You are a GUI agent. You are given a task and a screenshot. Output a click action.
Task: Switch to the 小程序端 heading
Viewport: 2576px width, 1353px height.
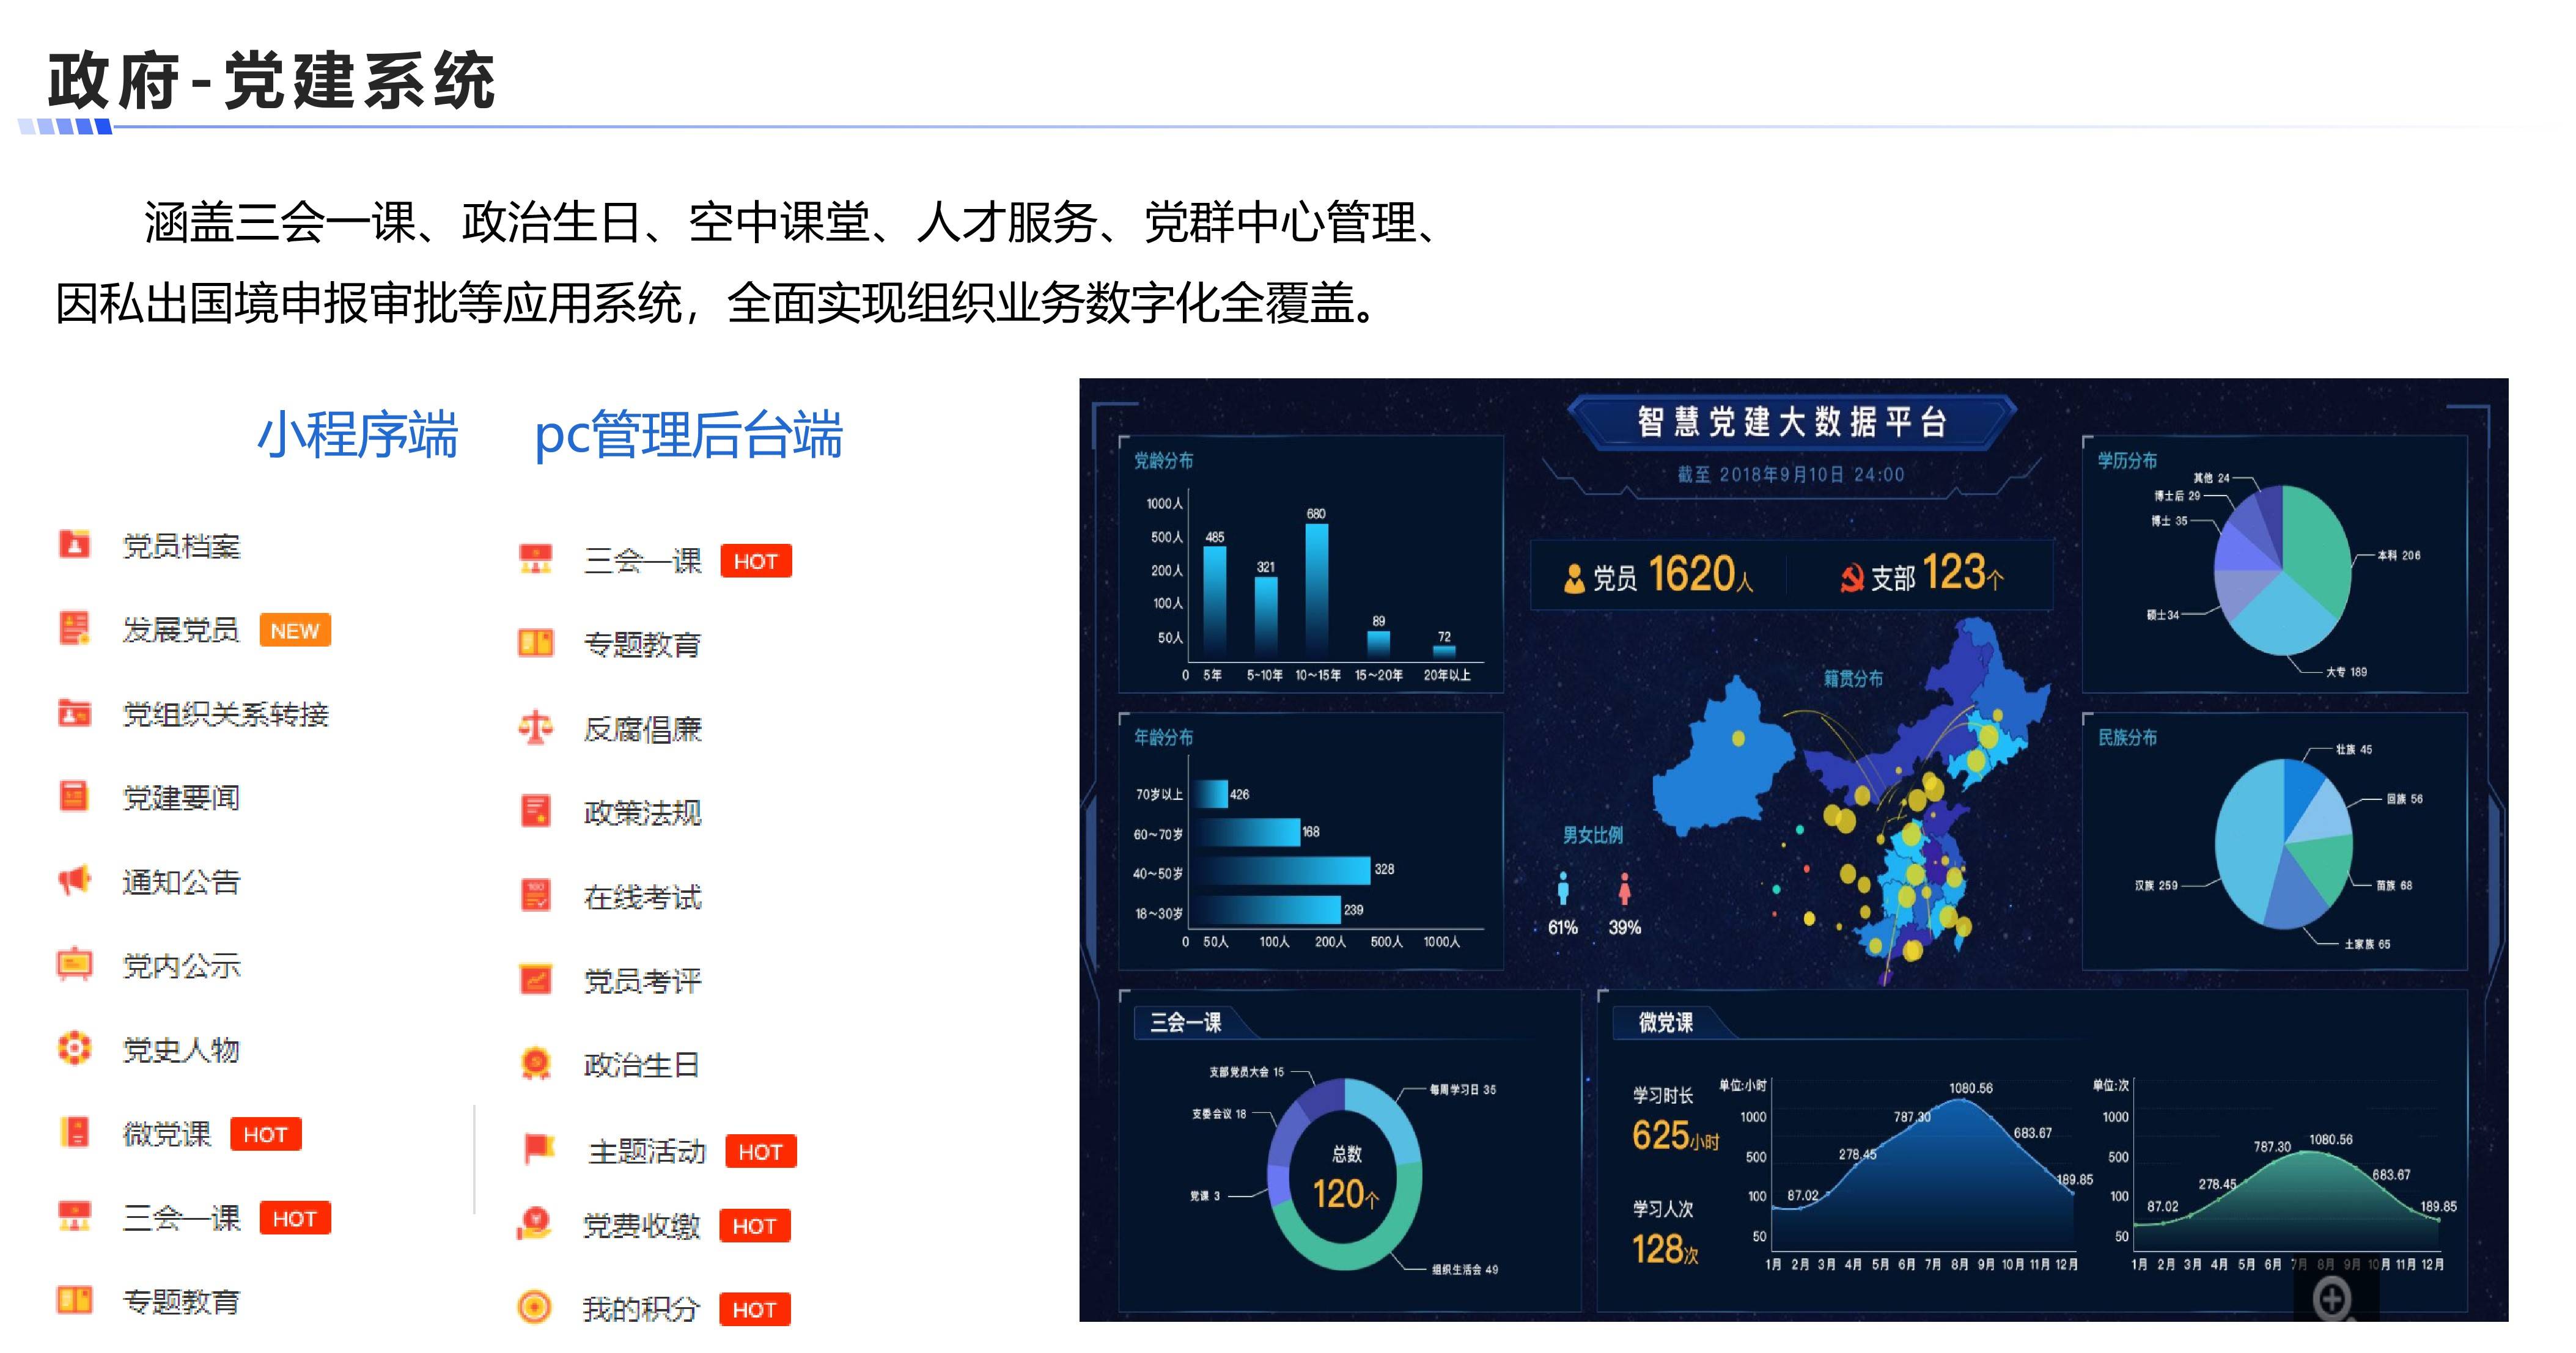click(357, 435)
